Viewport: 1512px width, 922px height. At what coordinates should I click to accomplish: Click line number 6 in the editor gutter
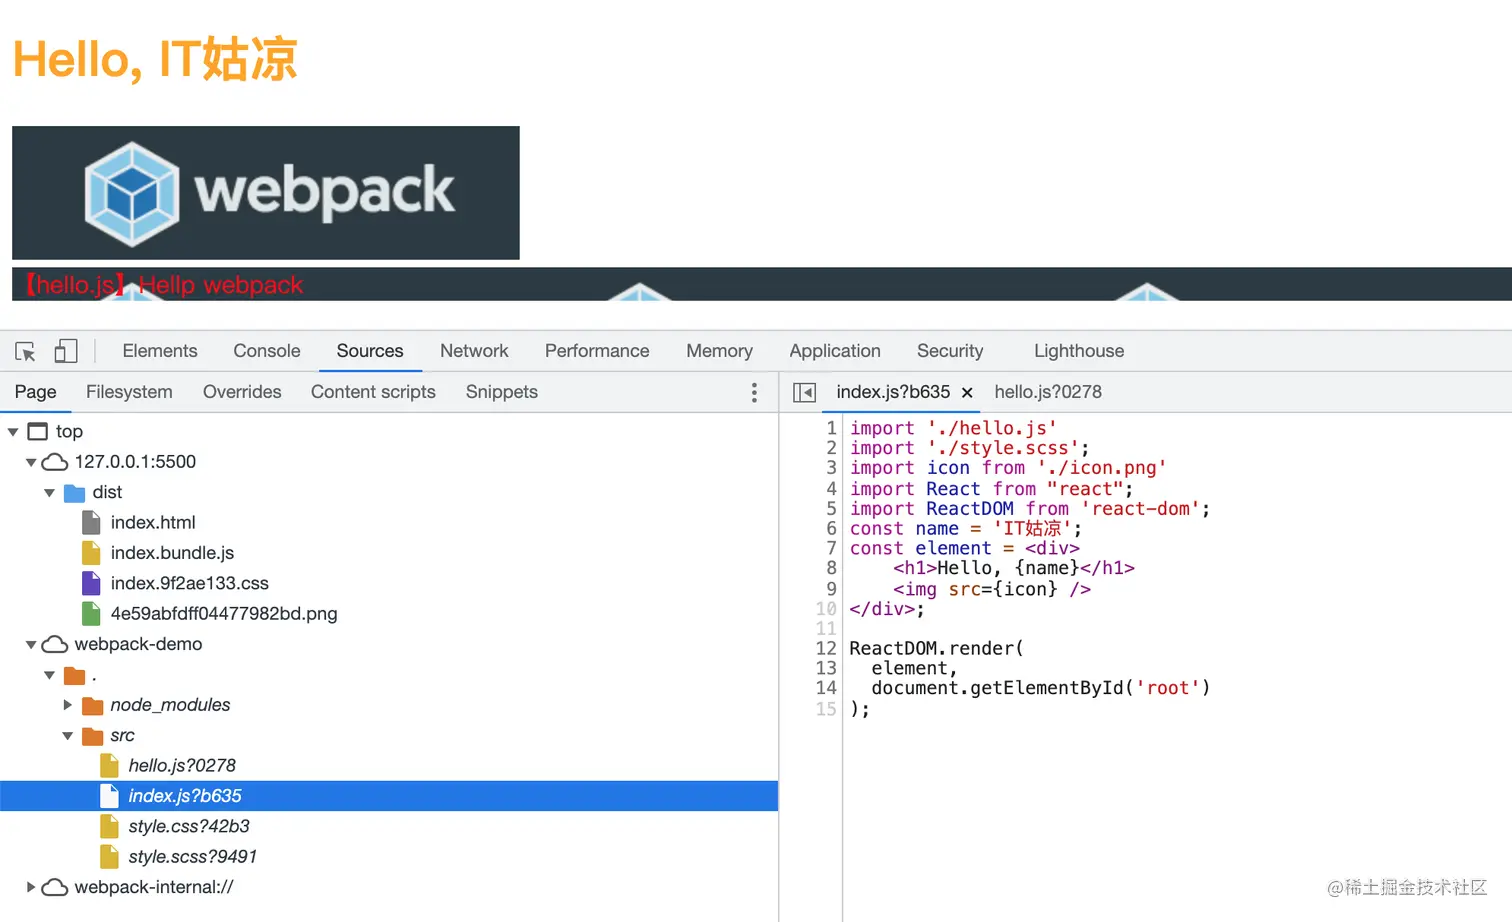(831, 528)
